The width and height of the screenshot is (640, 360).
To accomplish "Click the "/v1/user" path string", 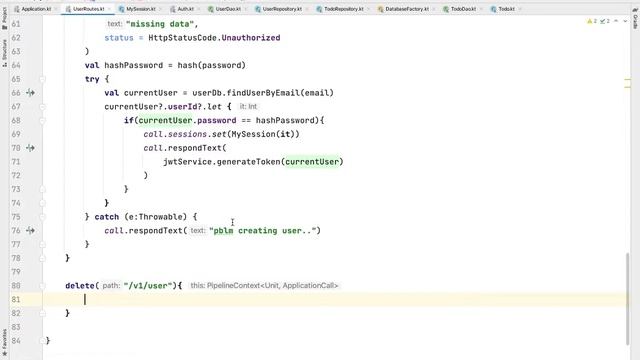I will point(148,286).
